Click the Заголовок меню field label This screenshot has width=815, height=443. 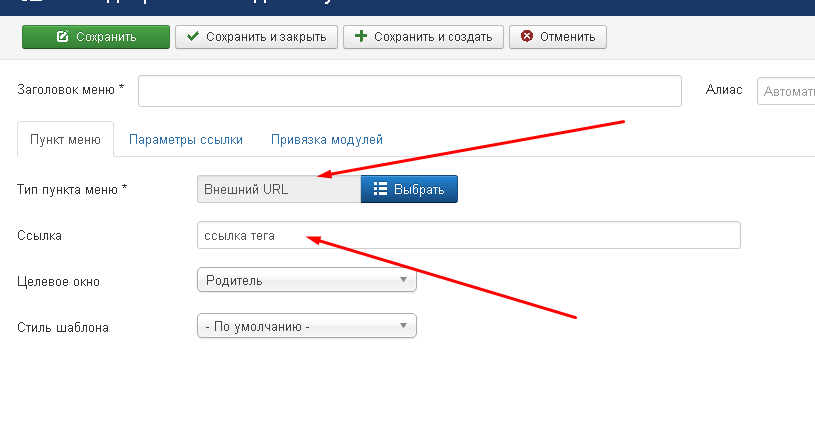click(x=70, y=89)
